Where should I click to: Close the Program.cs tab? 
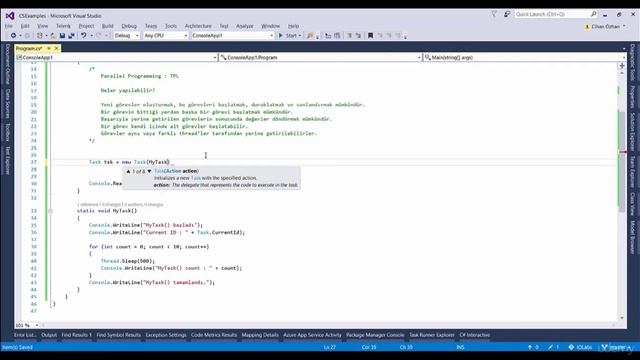click(x=56, y=49)
